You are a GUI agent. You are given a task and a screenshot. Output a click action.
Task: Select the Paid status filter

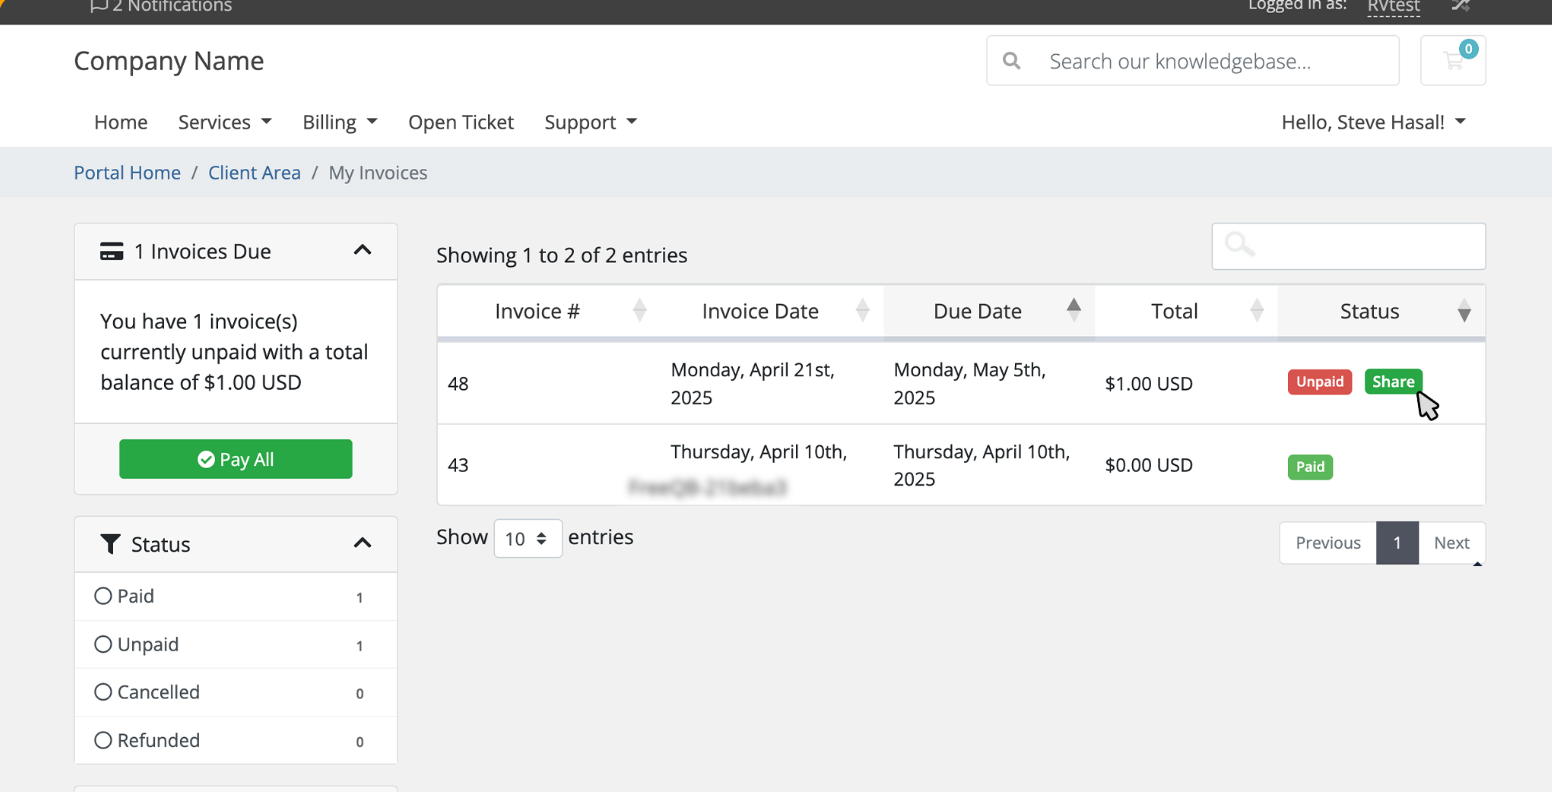point(103,596)
